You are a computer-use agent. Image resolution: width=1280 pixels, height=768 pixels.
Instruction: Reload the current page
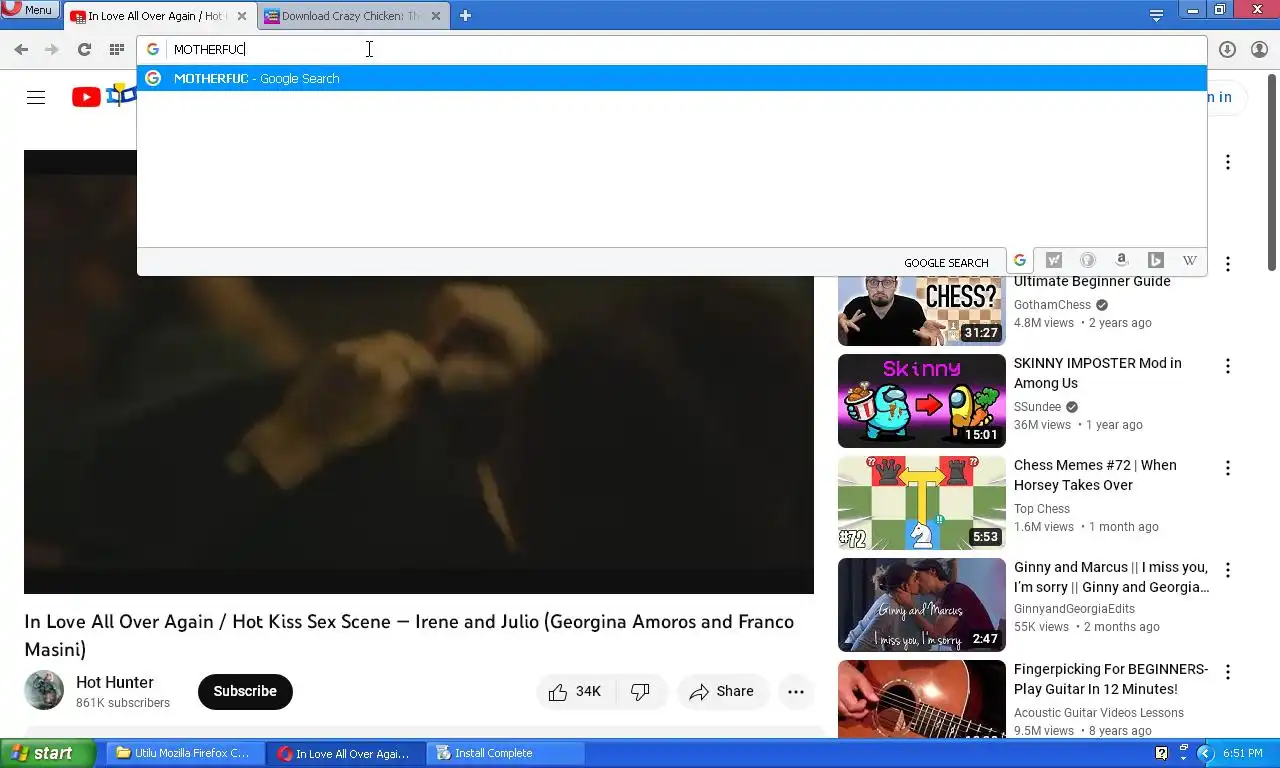84,49
